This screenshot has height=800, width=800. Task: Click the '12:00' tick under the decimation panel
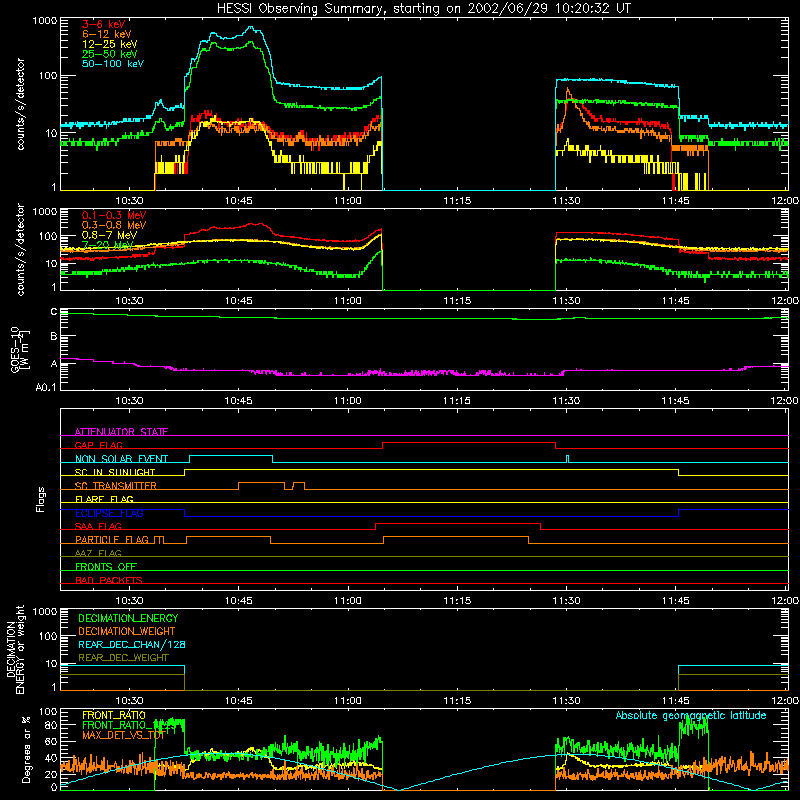(x=785, y=701)
